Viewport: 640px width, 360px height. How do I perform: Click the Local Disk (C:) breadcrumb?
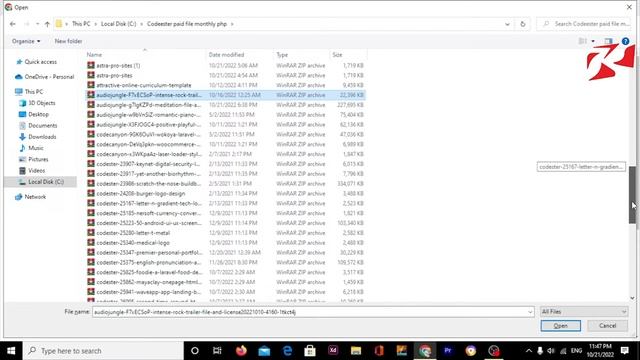(x=118, y=24)
